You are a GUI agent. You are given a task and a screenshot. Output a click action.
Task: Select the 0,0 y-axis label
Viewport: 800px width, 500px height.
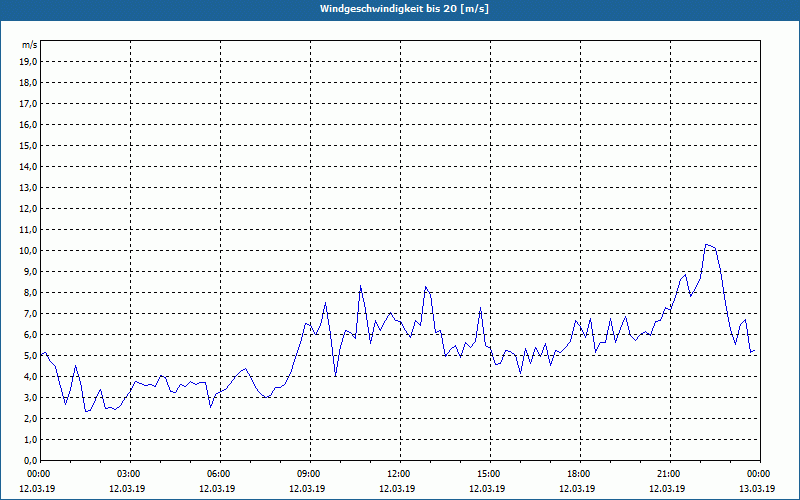pyautogui.click(x=31, y=460)
